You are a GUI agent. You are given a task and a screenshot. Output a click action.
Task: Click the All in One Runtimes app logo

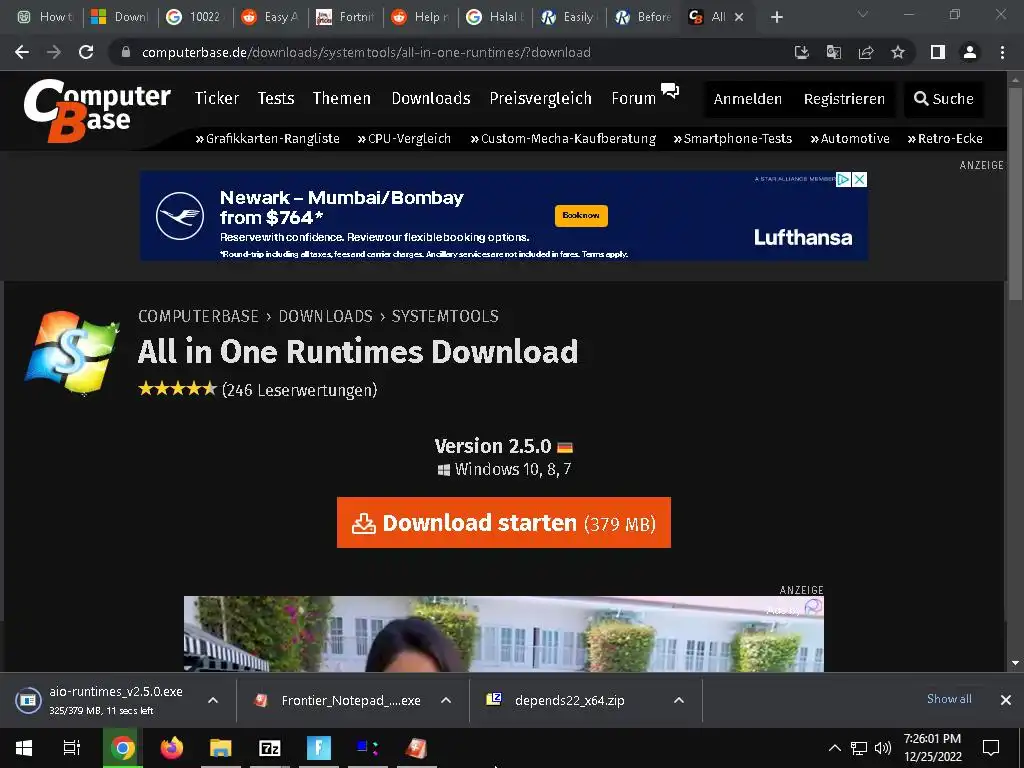point(72,353)
